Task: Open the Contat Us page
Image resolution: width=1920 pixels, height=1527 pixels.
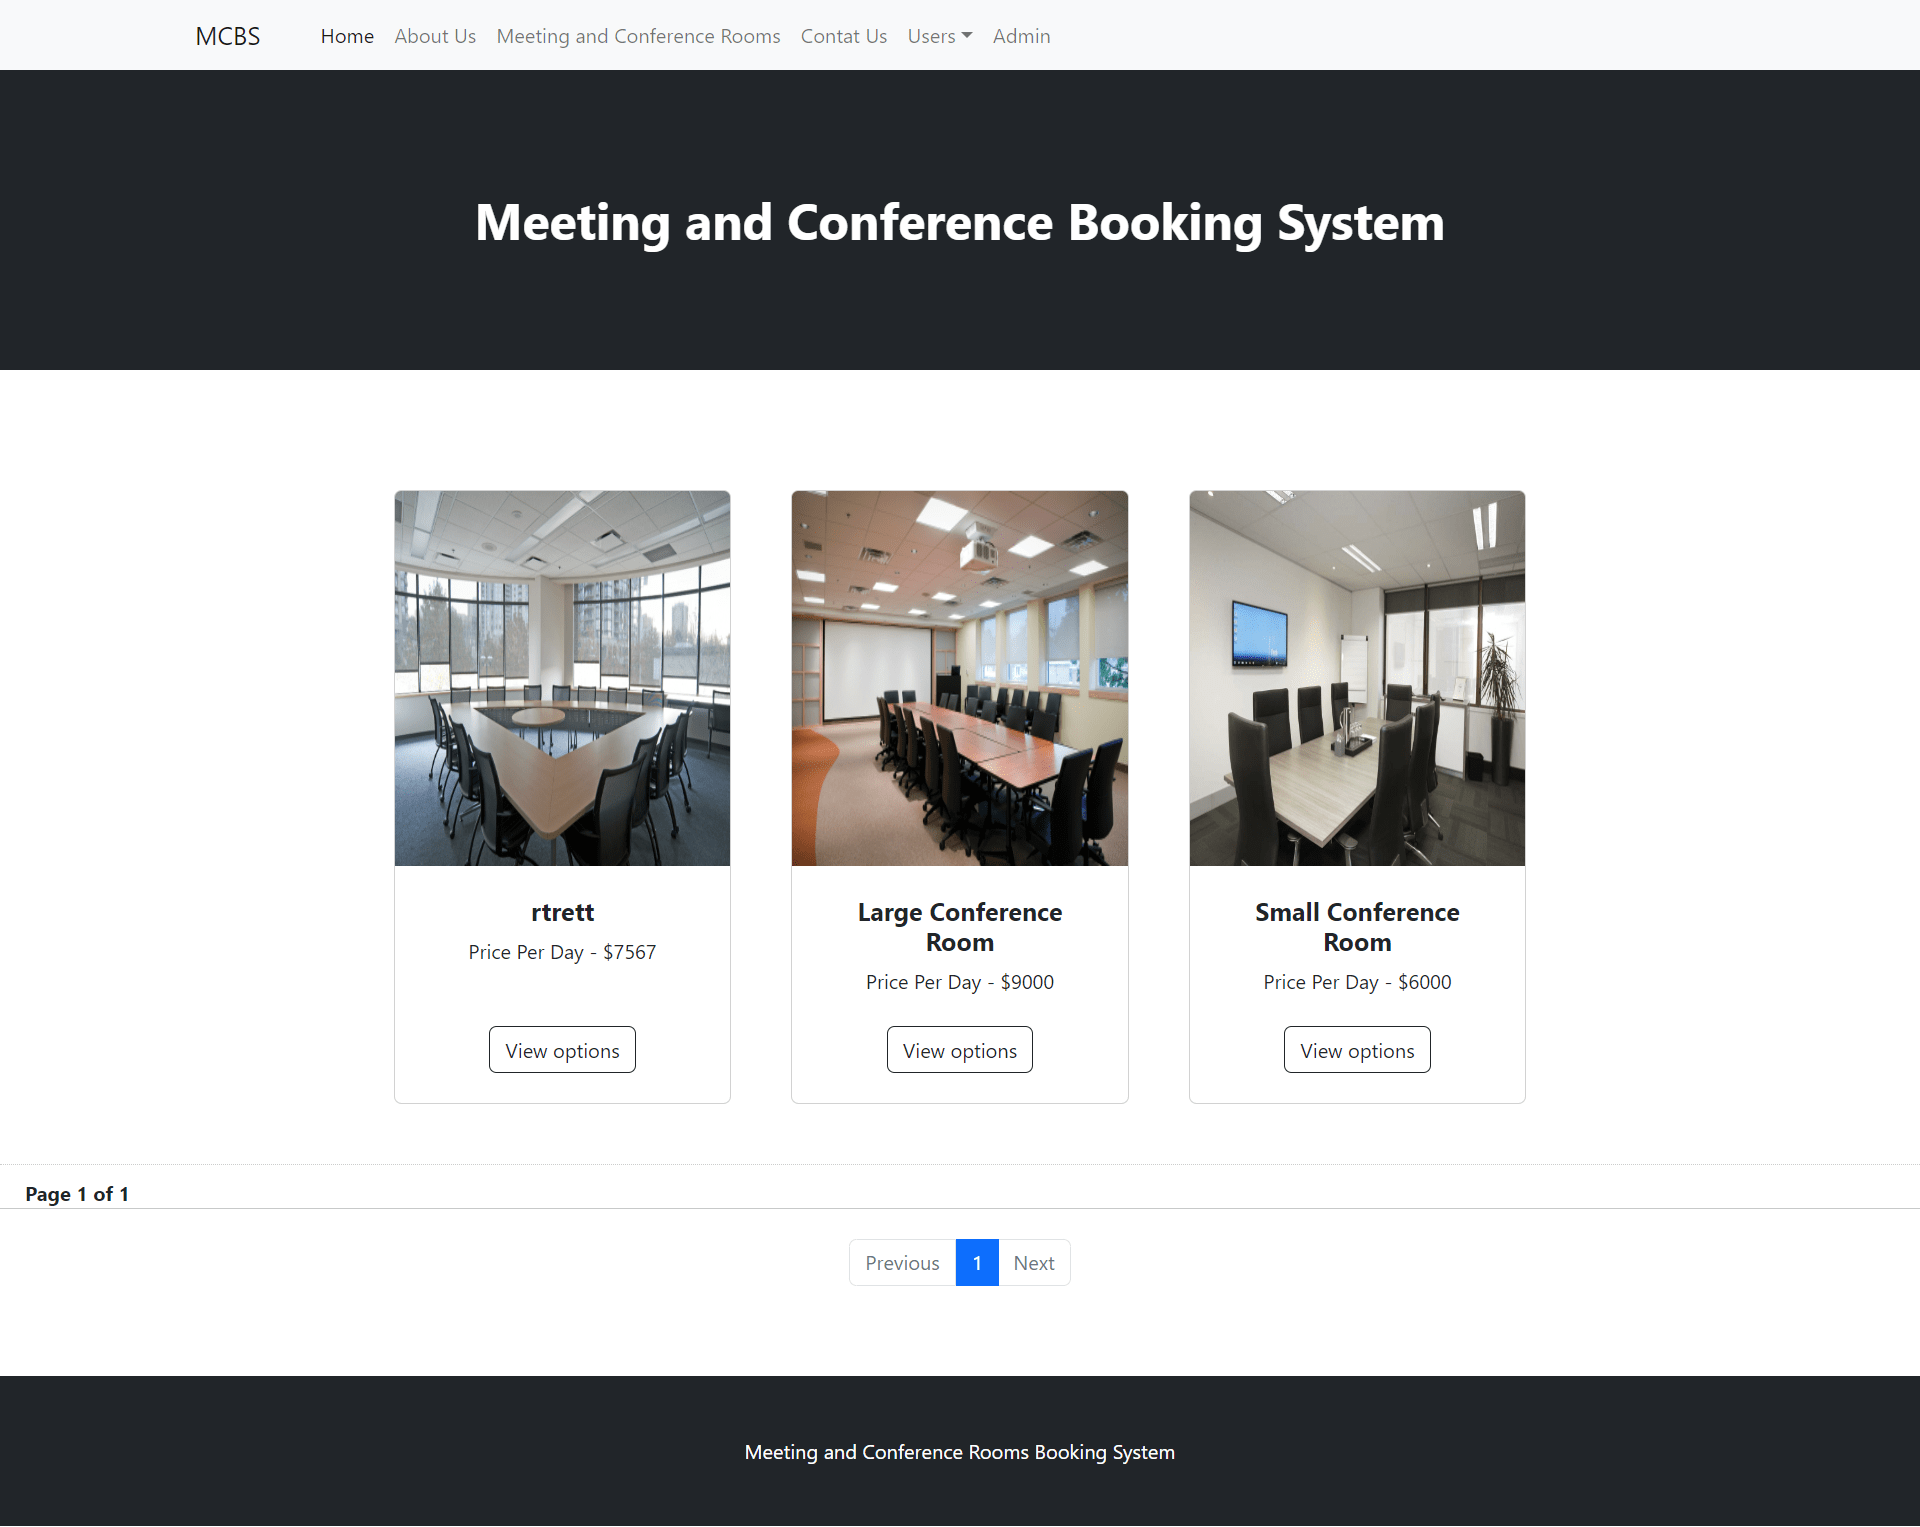Action: 843,36
